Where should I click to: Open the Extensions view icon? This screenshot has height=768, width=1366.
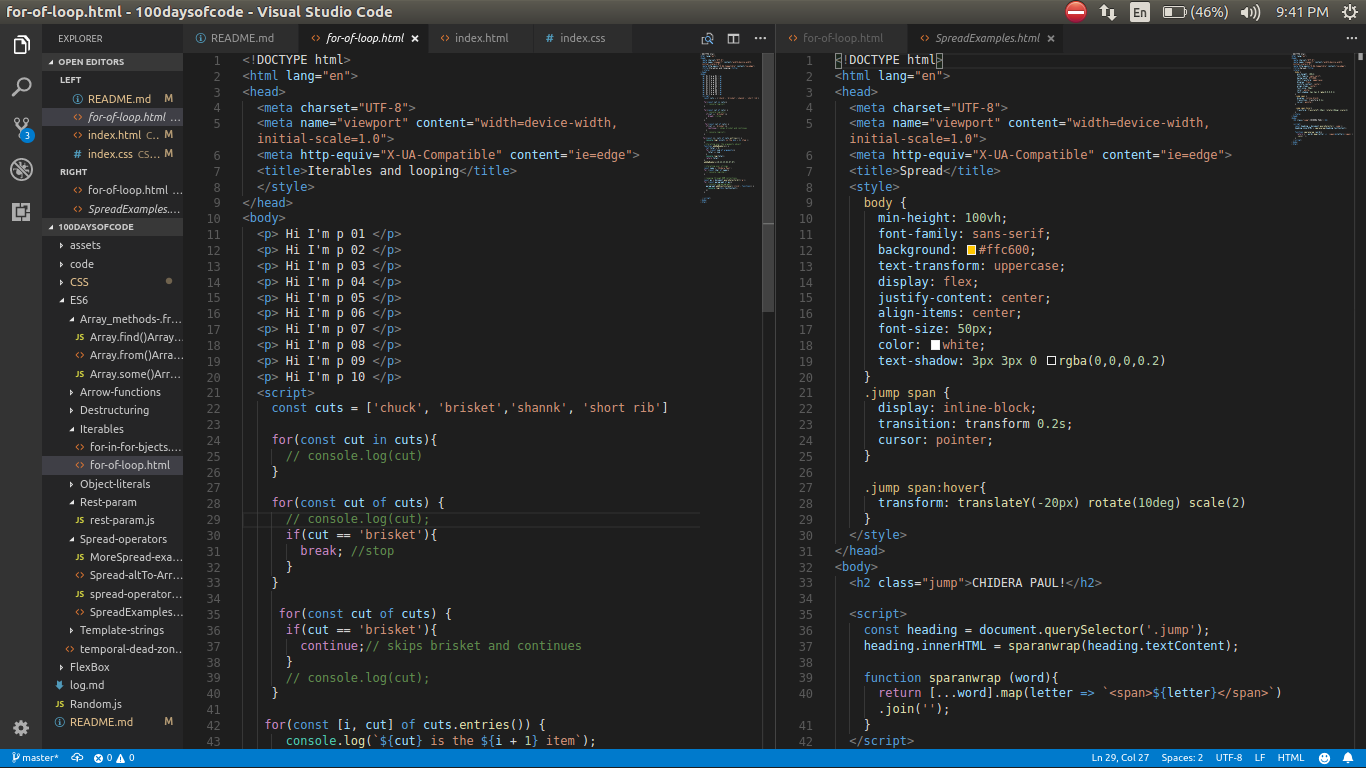coord(21,211)
